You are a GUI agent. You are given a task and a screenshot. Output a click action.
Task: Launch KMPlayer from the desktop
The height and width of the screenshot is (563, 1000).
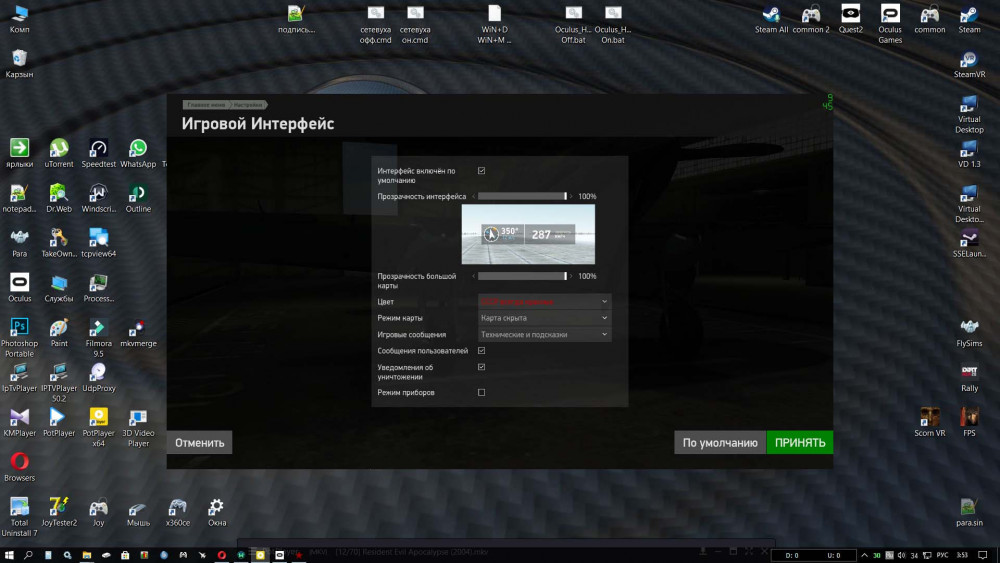(19, 422)
